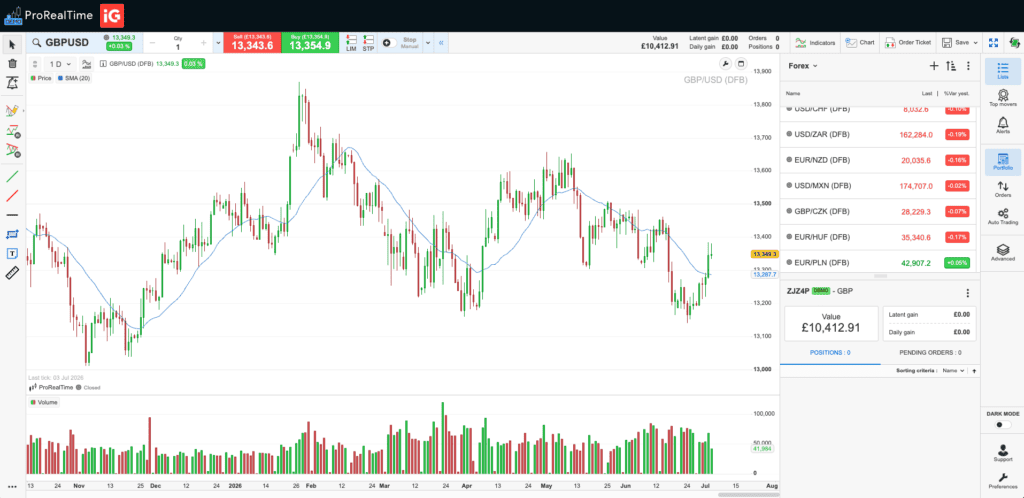Open Lists sidebar tab
Screen dimensions: 1024x498
coord(1002,71)
